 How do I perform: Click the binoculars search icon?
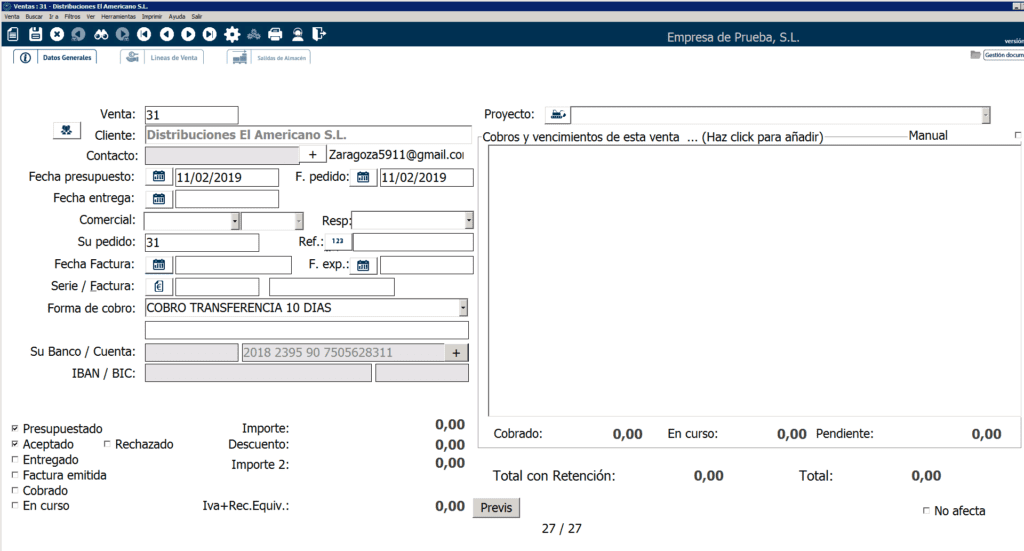pos(100,34)
